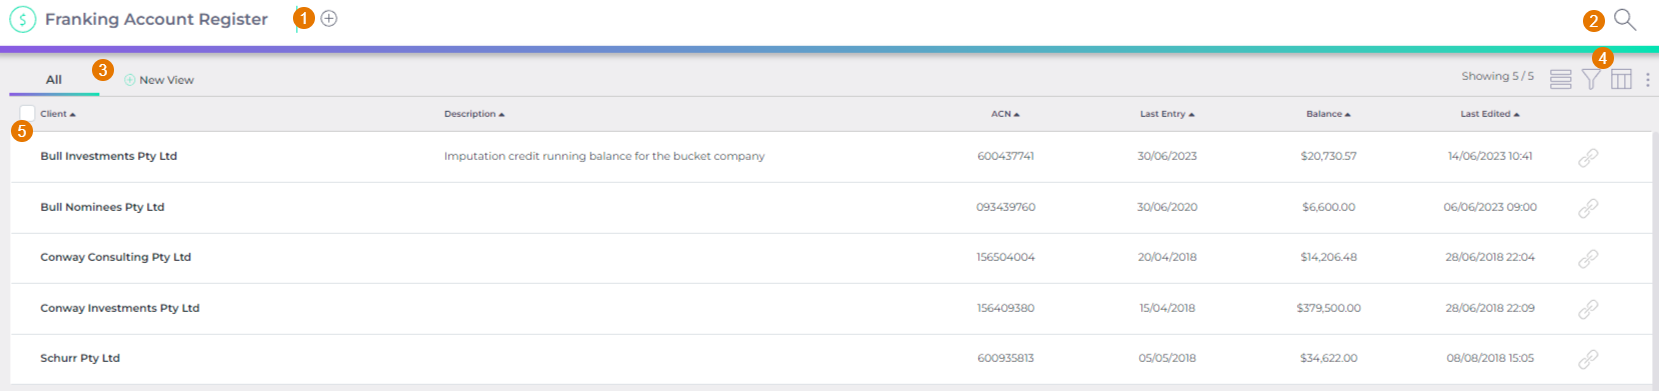Click the Imputation credit running balance description
Screen dimensions: 1659x391
pyautogui.click(x=604, y=156)
